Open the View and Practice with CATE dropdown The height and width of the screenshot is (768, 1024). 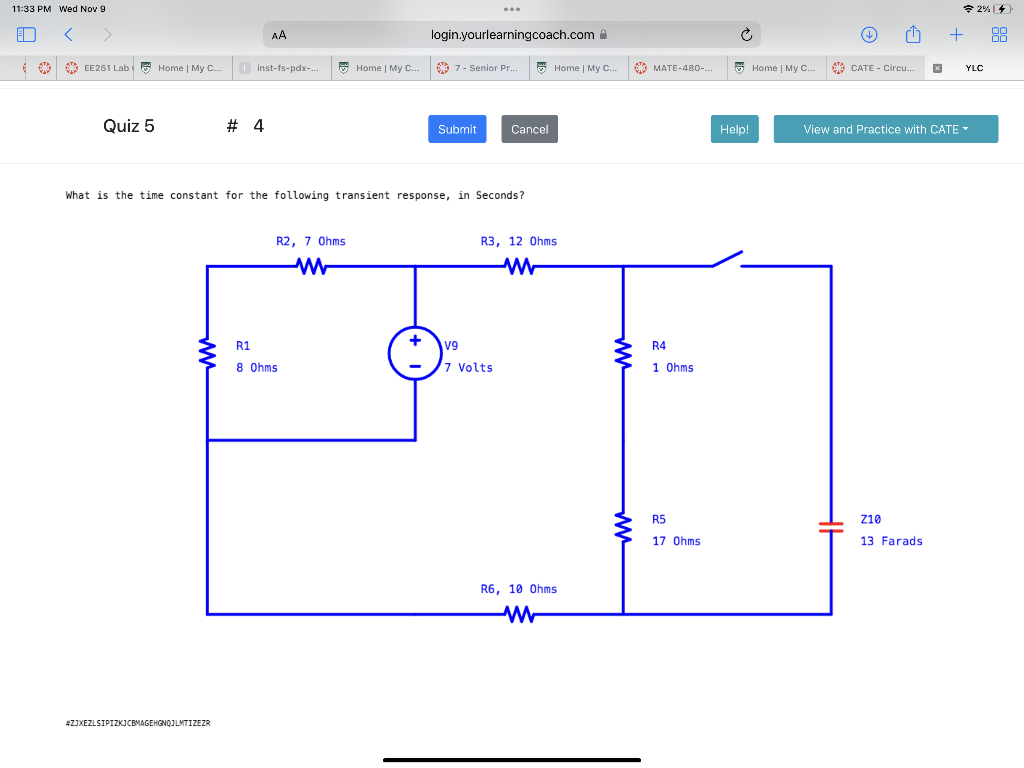coord(885,129)
